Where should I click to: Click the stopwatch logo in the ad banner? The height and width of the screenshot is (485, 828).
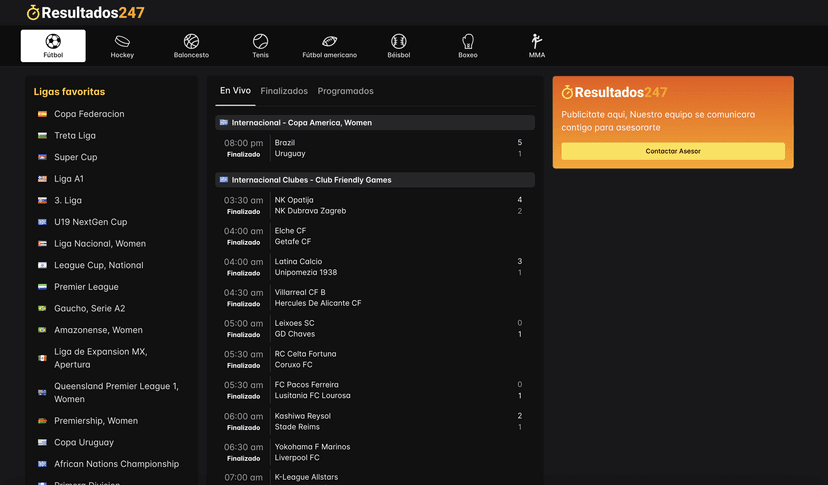(567, 92)
